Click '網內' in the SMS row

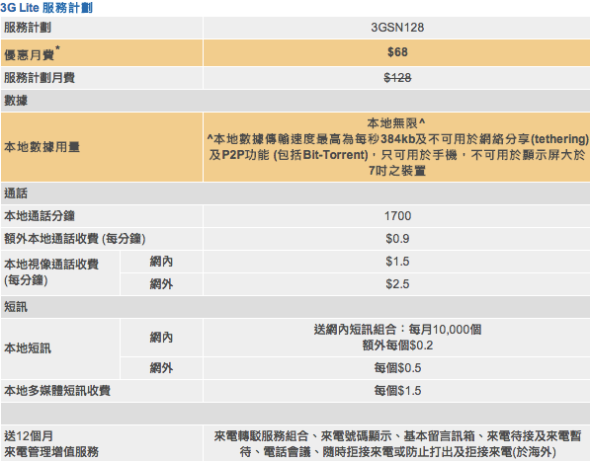tap(161, 337)
